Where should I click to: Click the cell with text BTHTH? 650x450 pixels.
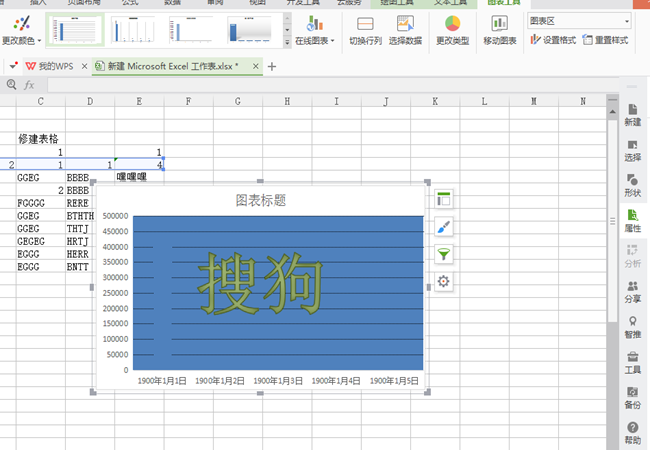coord(80,216)
